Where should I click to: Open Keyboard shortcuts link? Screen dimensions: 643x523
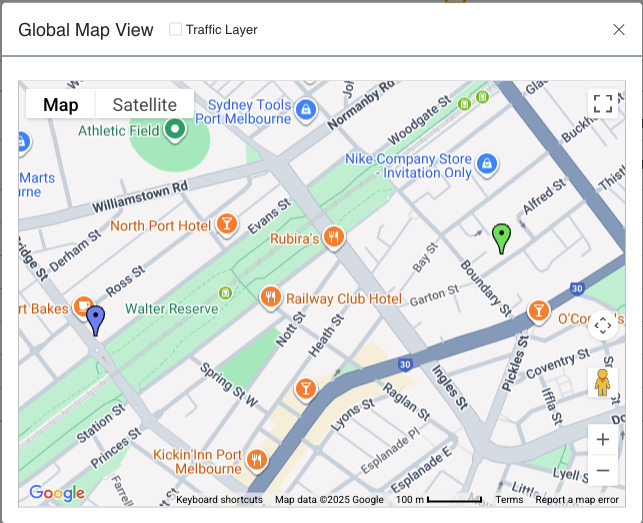tap(219, 500)
